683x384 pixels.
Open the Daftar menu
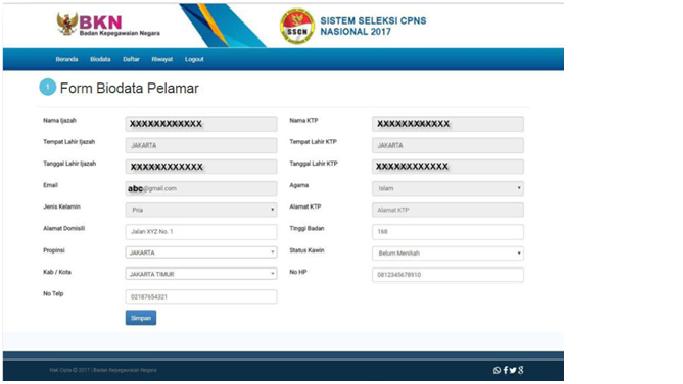pyautogui.click(x=131, y=59)
